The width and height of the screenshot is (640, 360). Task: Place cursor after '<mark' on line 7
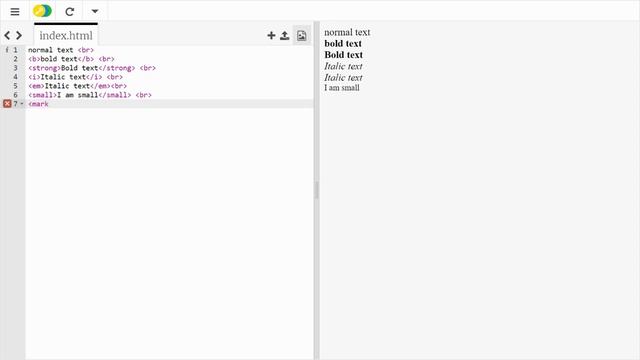pos(49,104)
